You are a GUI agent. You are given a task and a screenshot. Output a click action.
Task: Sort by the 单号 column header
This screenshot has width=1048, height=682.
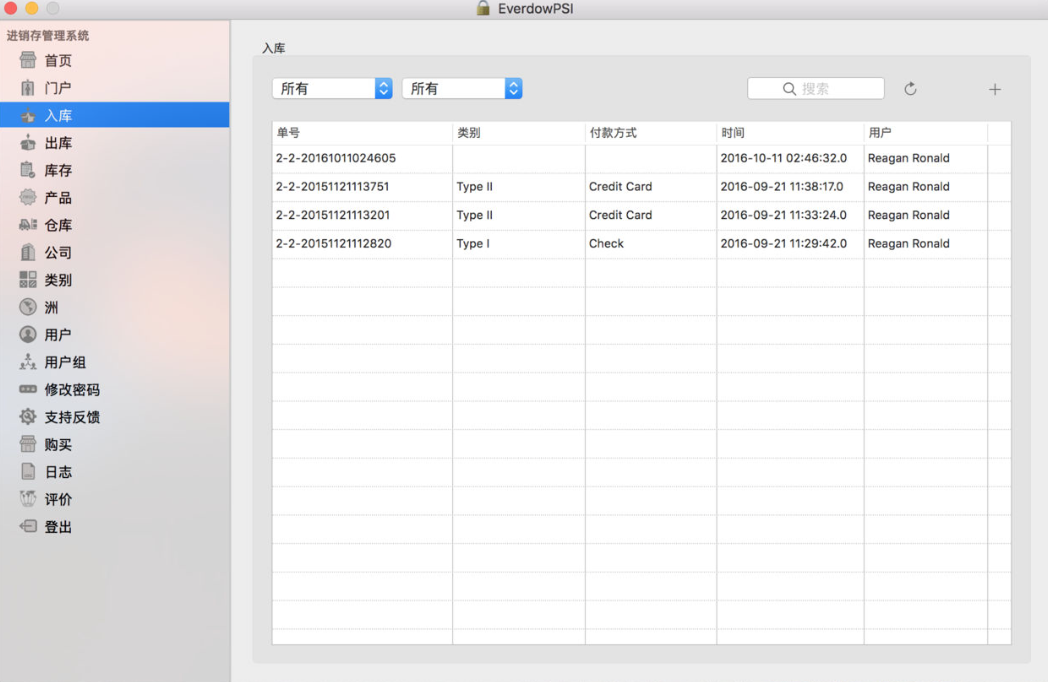click(x=362, y=132)
